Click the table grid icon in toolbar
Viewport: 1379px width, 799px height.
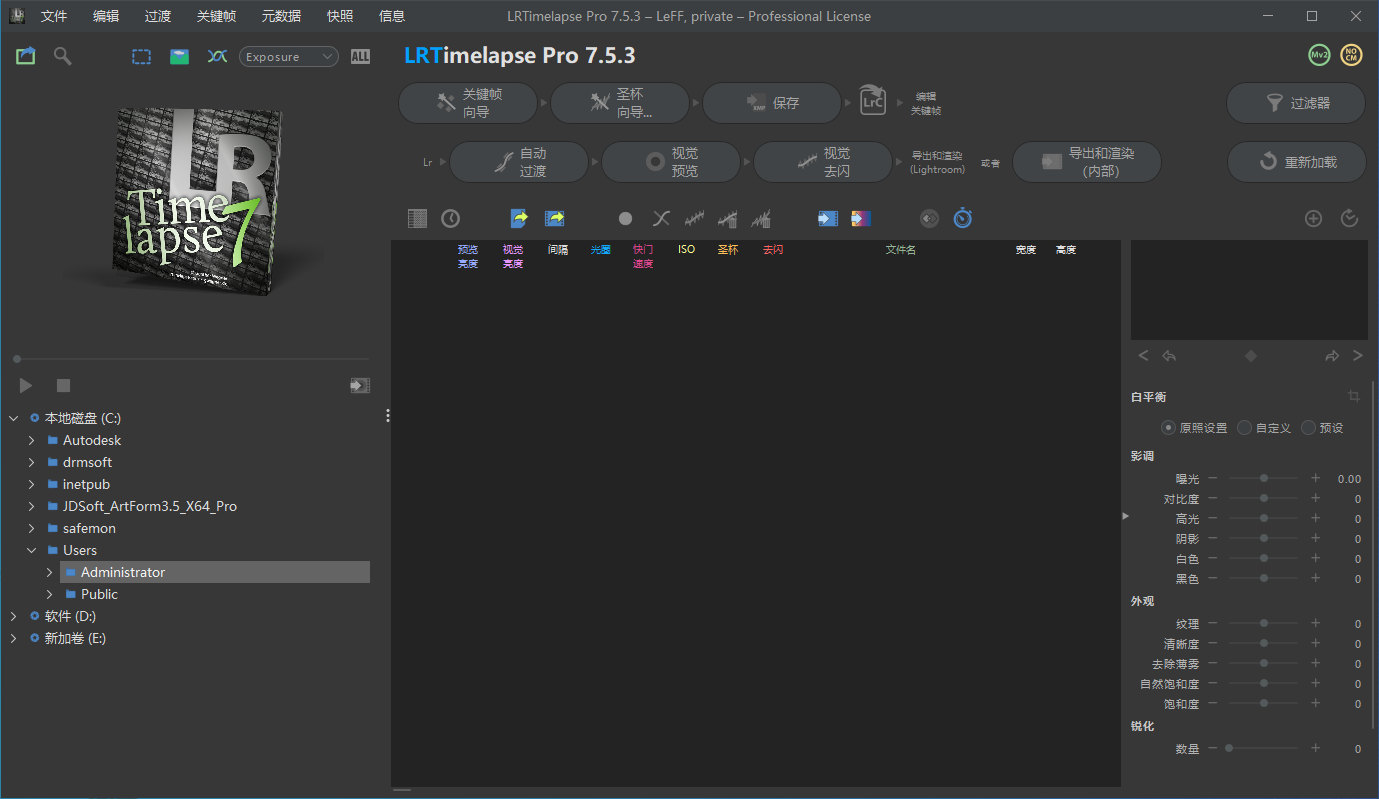click(x=418, y=218)
